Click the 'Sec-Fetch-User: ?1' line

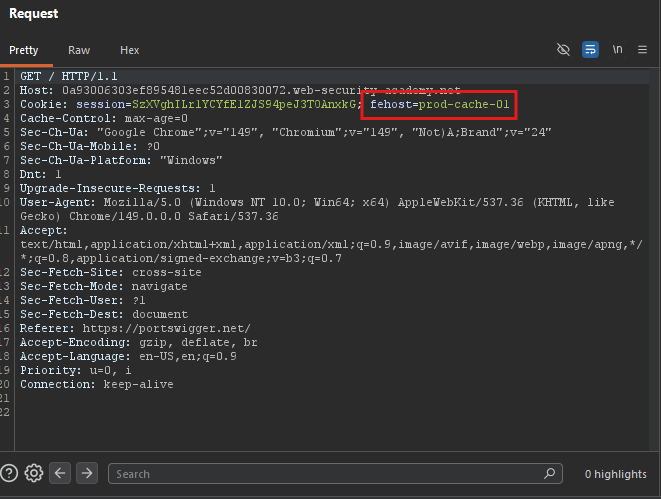click(83, 300)
